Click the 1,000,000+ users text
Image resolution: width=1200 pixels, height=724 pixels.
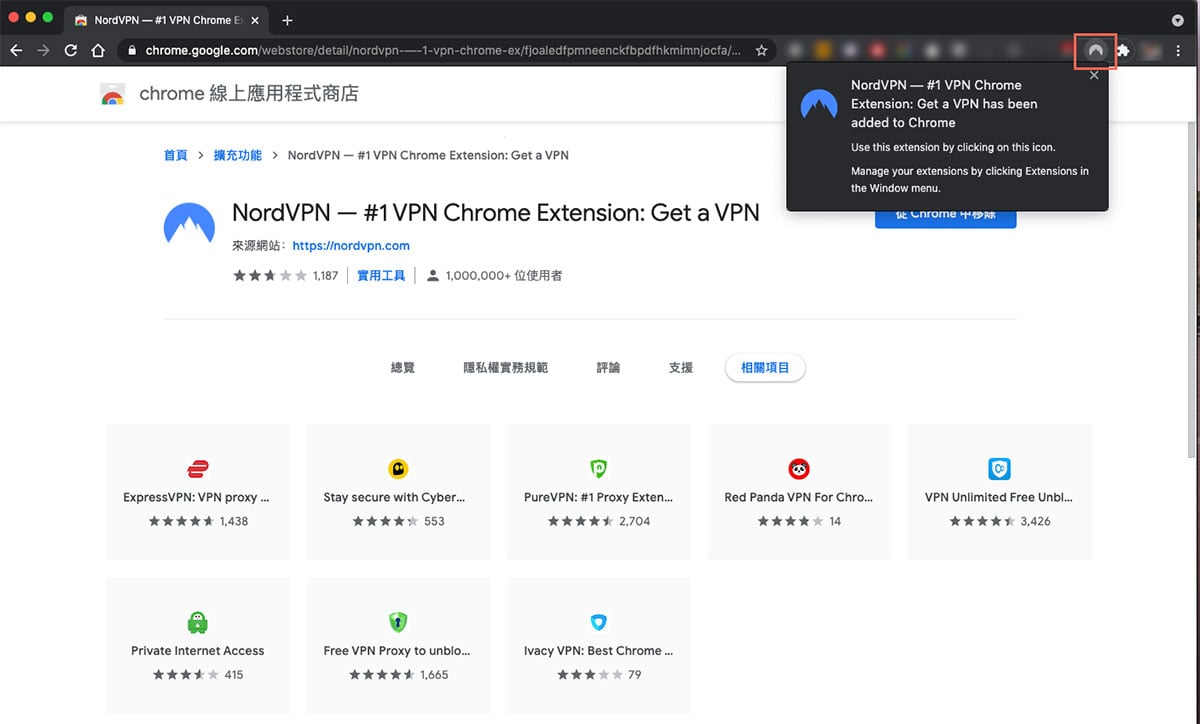click(x=504, y=275)
